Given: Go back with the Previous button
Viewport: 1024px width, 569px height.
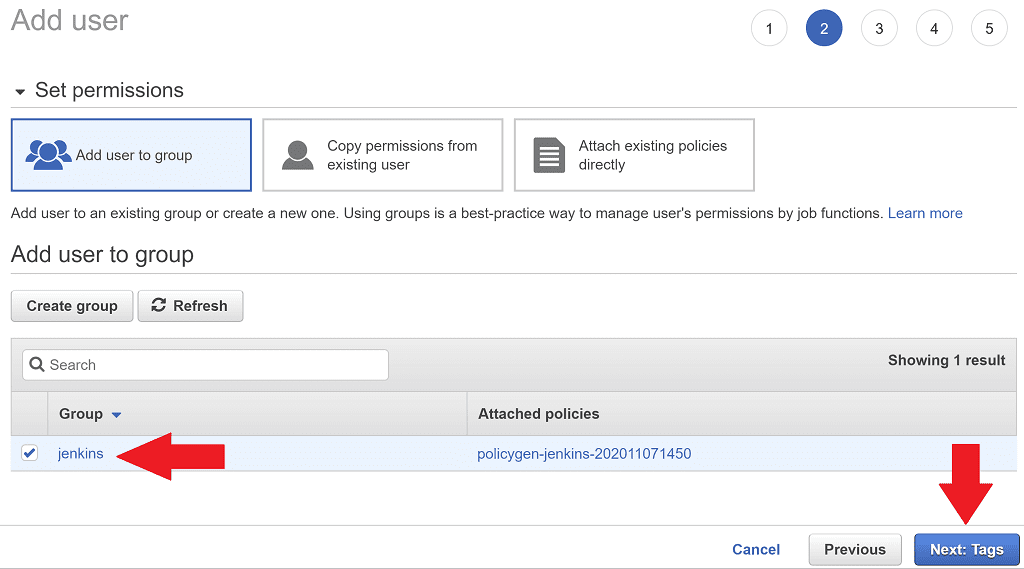Looking at the screenshot, I should (854, 549).
